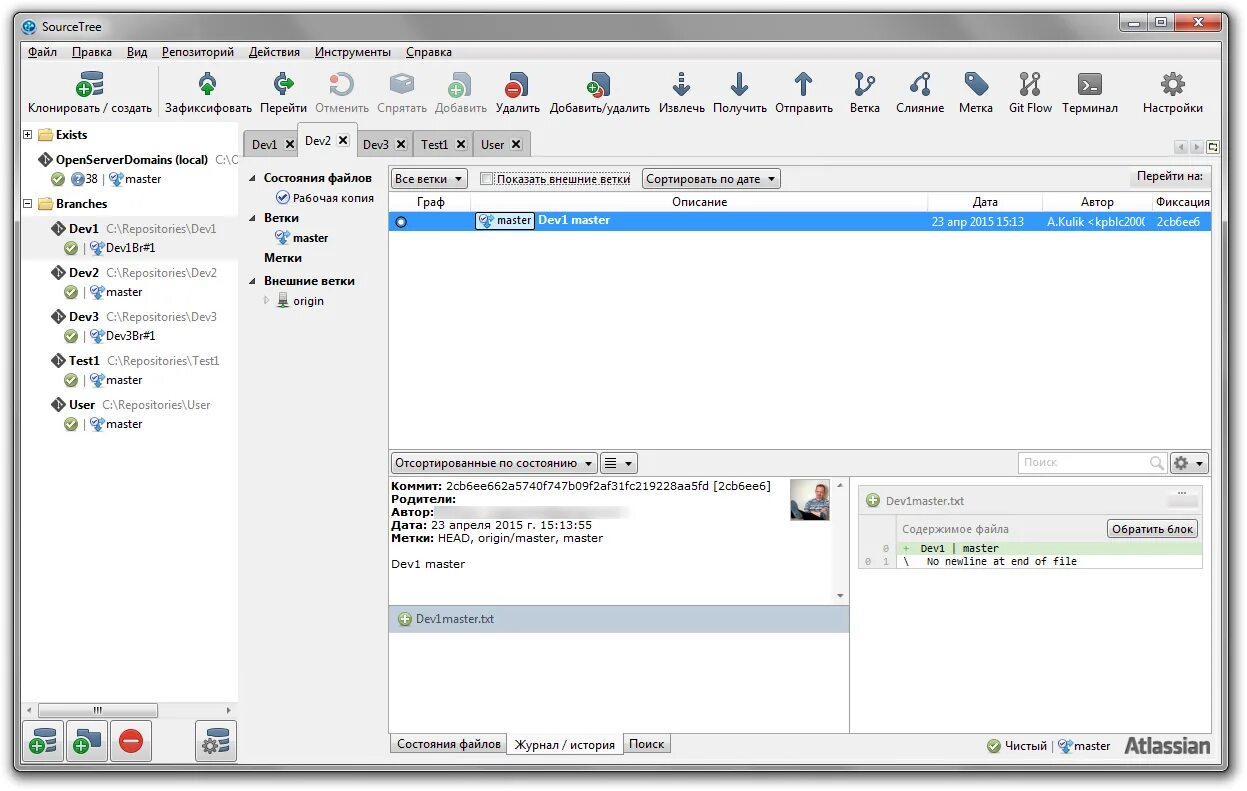Screen dimensions: 1247x791
Task: Select the master branch in sidebar Ветки
Action: (x=310, y=238)
